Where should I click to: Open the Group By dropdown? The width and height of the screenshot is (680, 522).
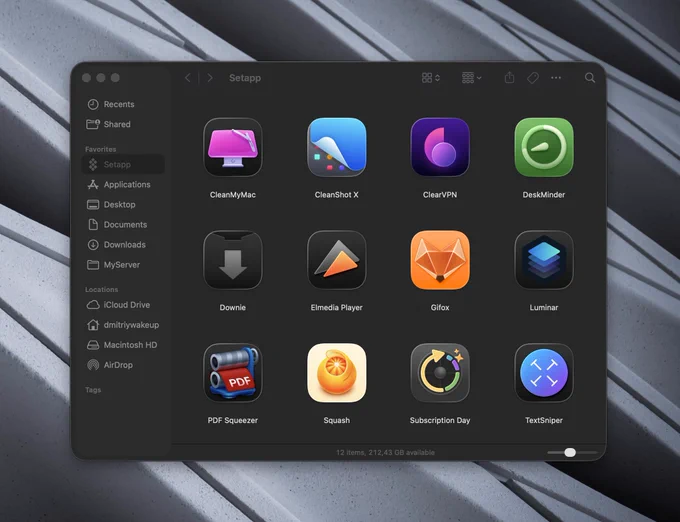(x=471, y=78)
